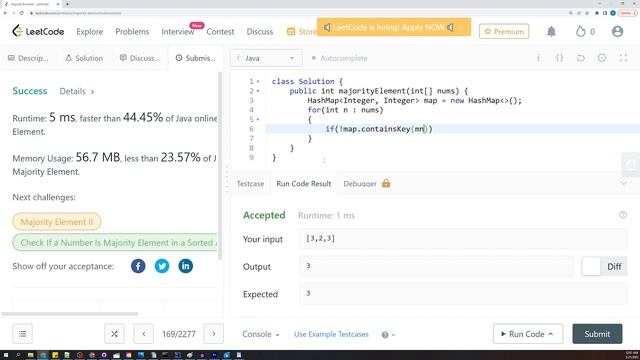Open problem list menu icon
The image size is (640, 360).
point(22,334)
